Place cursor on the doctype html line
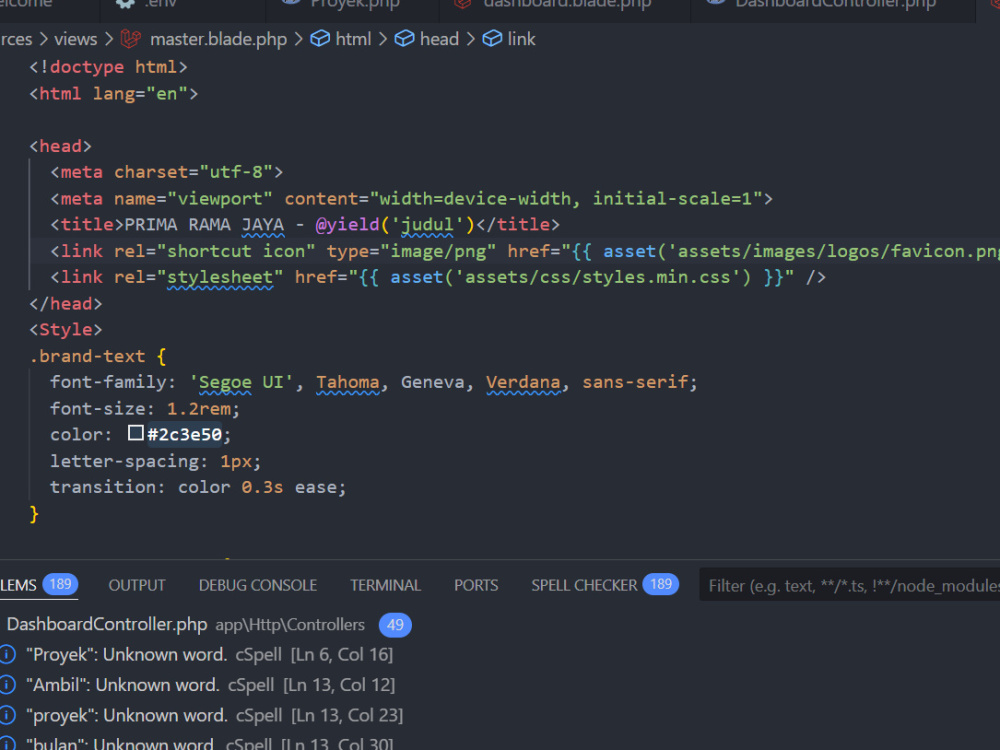This screenshot has height=750, width=1000. [x=108, y=67]
